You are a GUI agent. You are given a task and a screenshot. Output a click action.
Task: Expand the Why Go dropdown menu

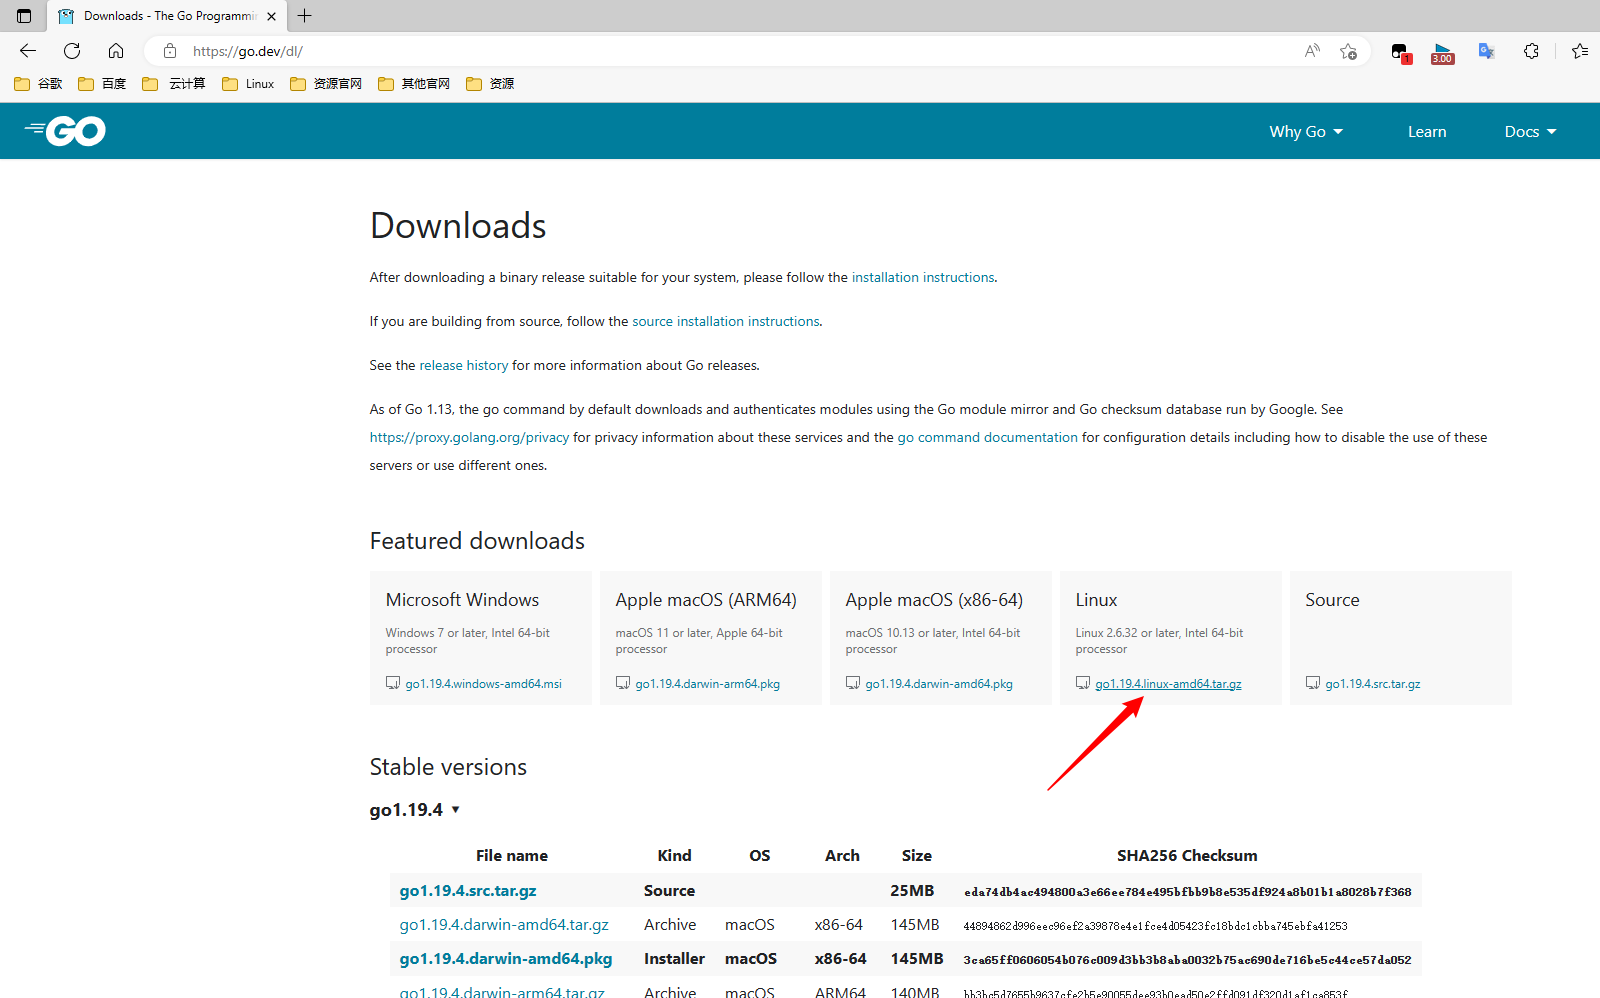pos(1306,132)
